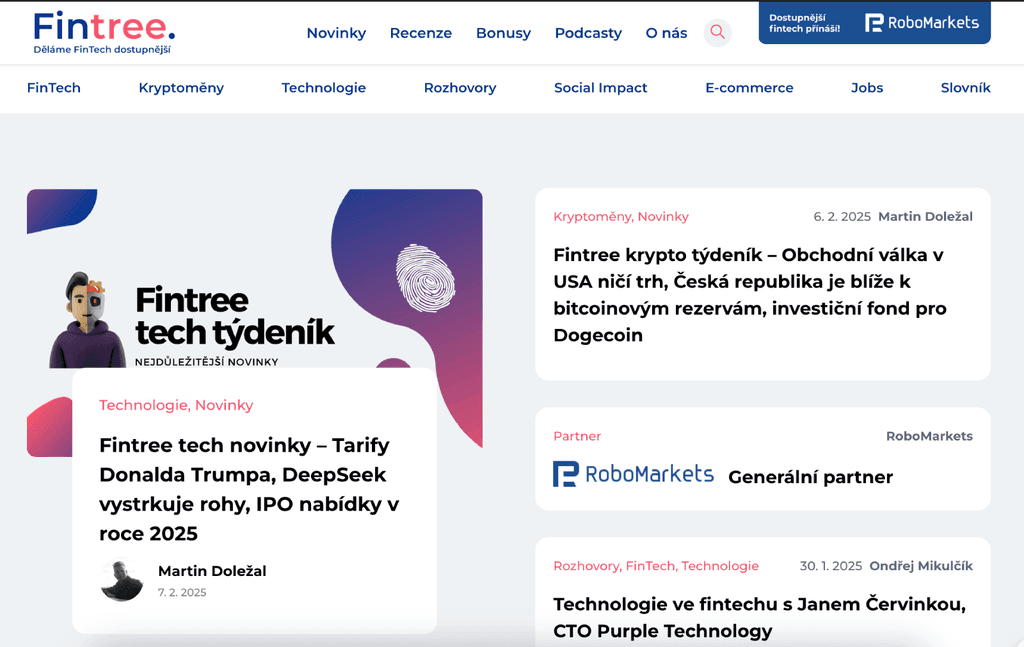Open the interview with Jan Červinka article
This screenshot has height=647, width=1024.
[758, 617]
